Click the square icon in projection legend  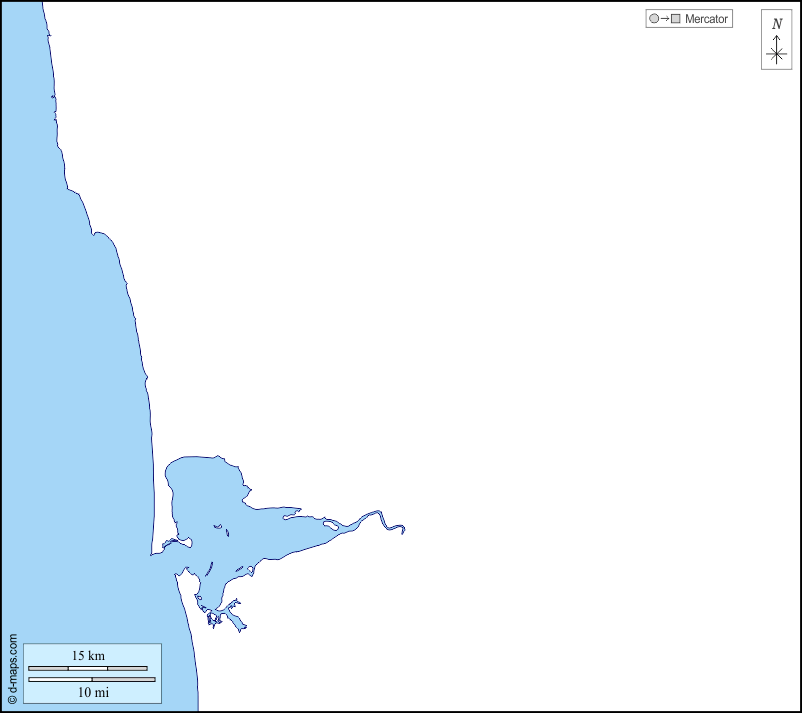pos(676,19)
